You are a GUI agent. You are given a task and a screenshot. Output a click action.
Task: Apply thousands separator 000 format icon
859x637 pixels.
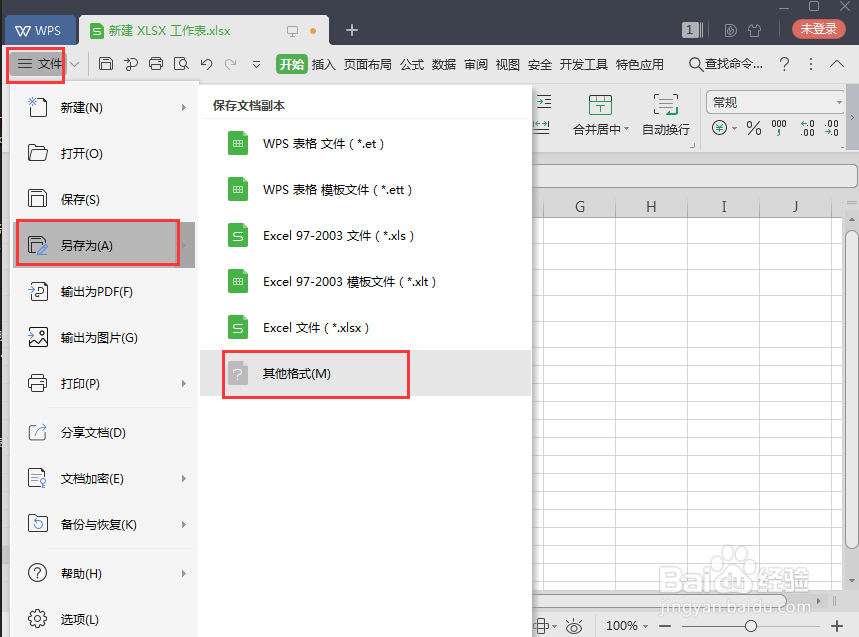pyautogui.click(x=779, y=129)
